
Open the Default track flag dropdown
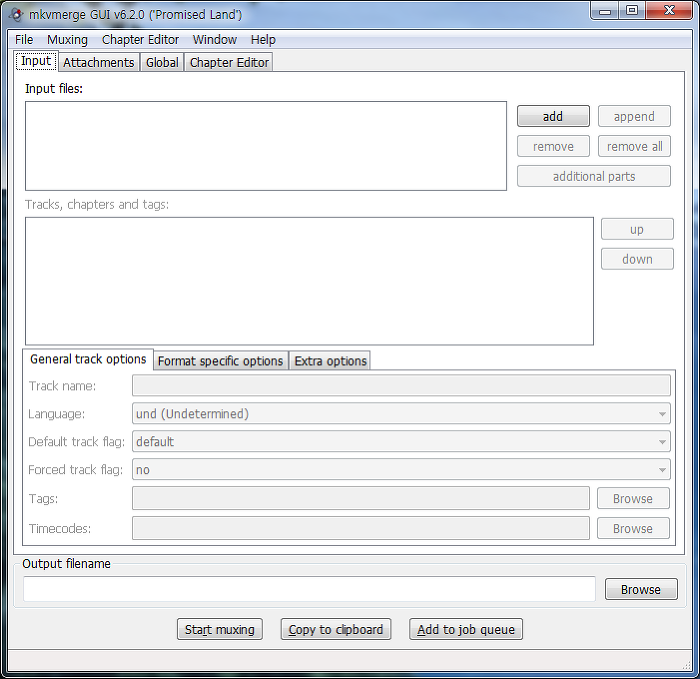click(x=401, y=442)
